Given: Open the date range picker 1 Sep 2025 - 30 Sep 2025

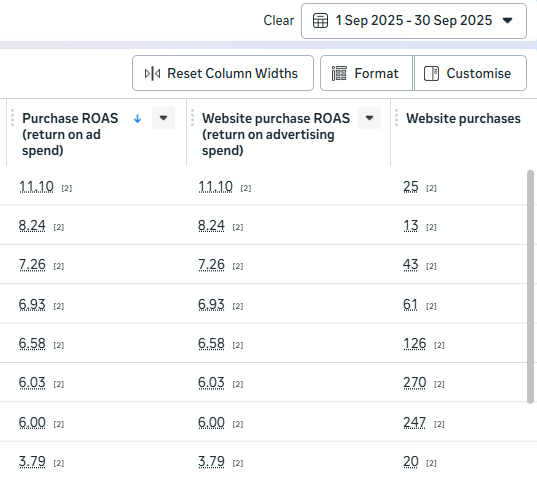Looking at the screenshot, I should click(414, 21).
